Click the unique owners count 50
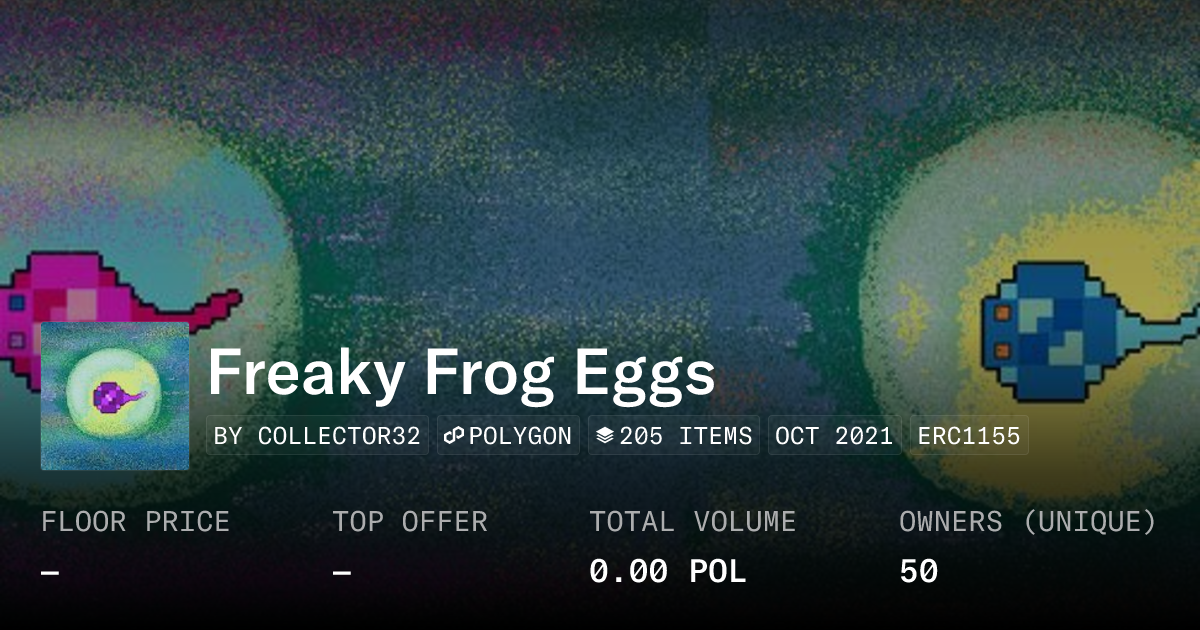This screenshot has width=1200, height=630. (918, 571)
